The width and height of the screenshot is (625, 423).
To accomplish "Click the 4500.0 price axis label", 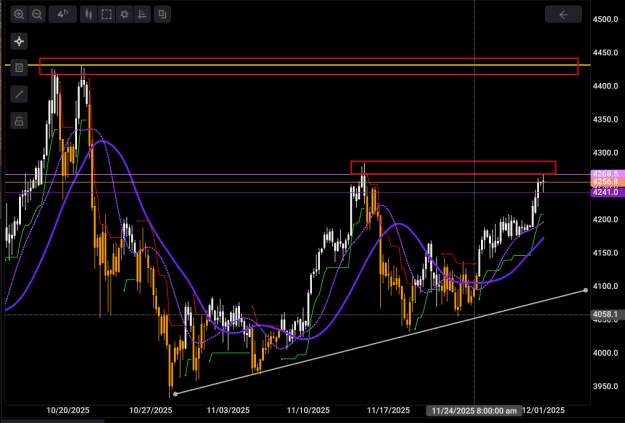I will point(605,20).
